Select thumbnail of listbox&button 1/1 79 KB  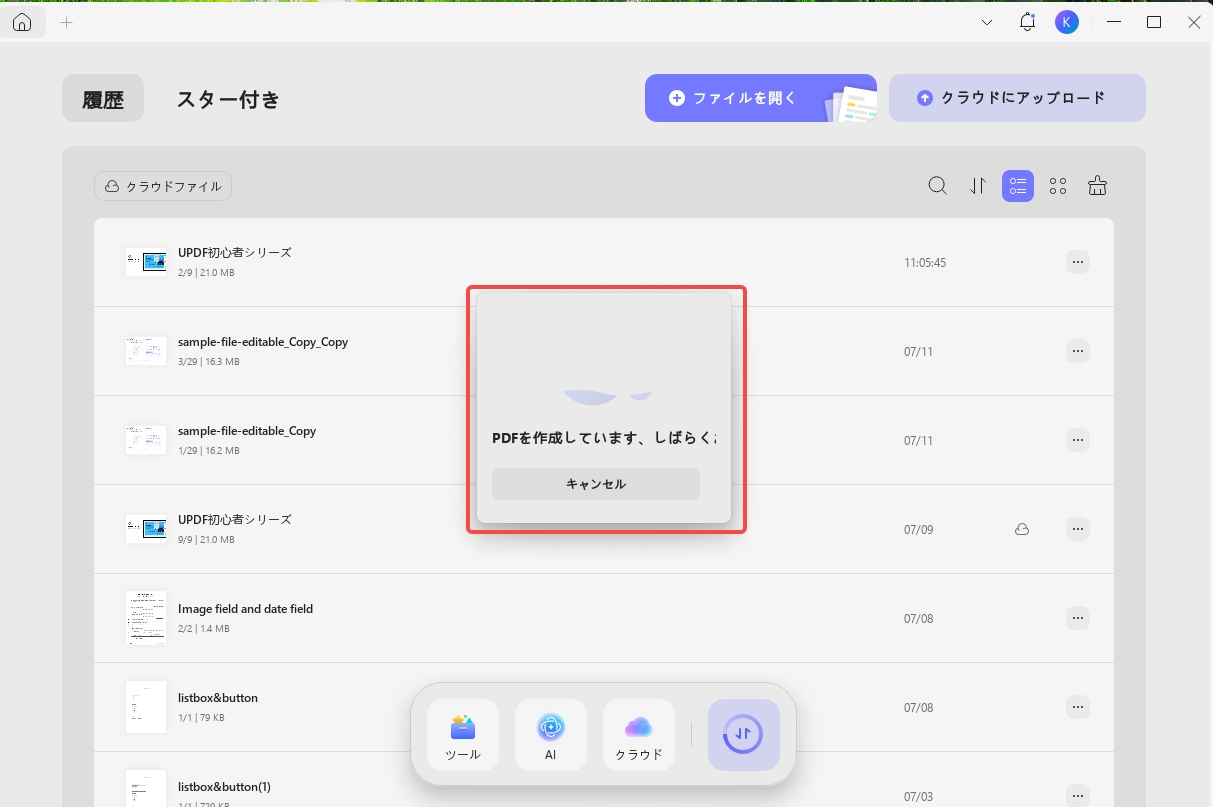pos(146,707)
